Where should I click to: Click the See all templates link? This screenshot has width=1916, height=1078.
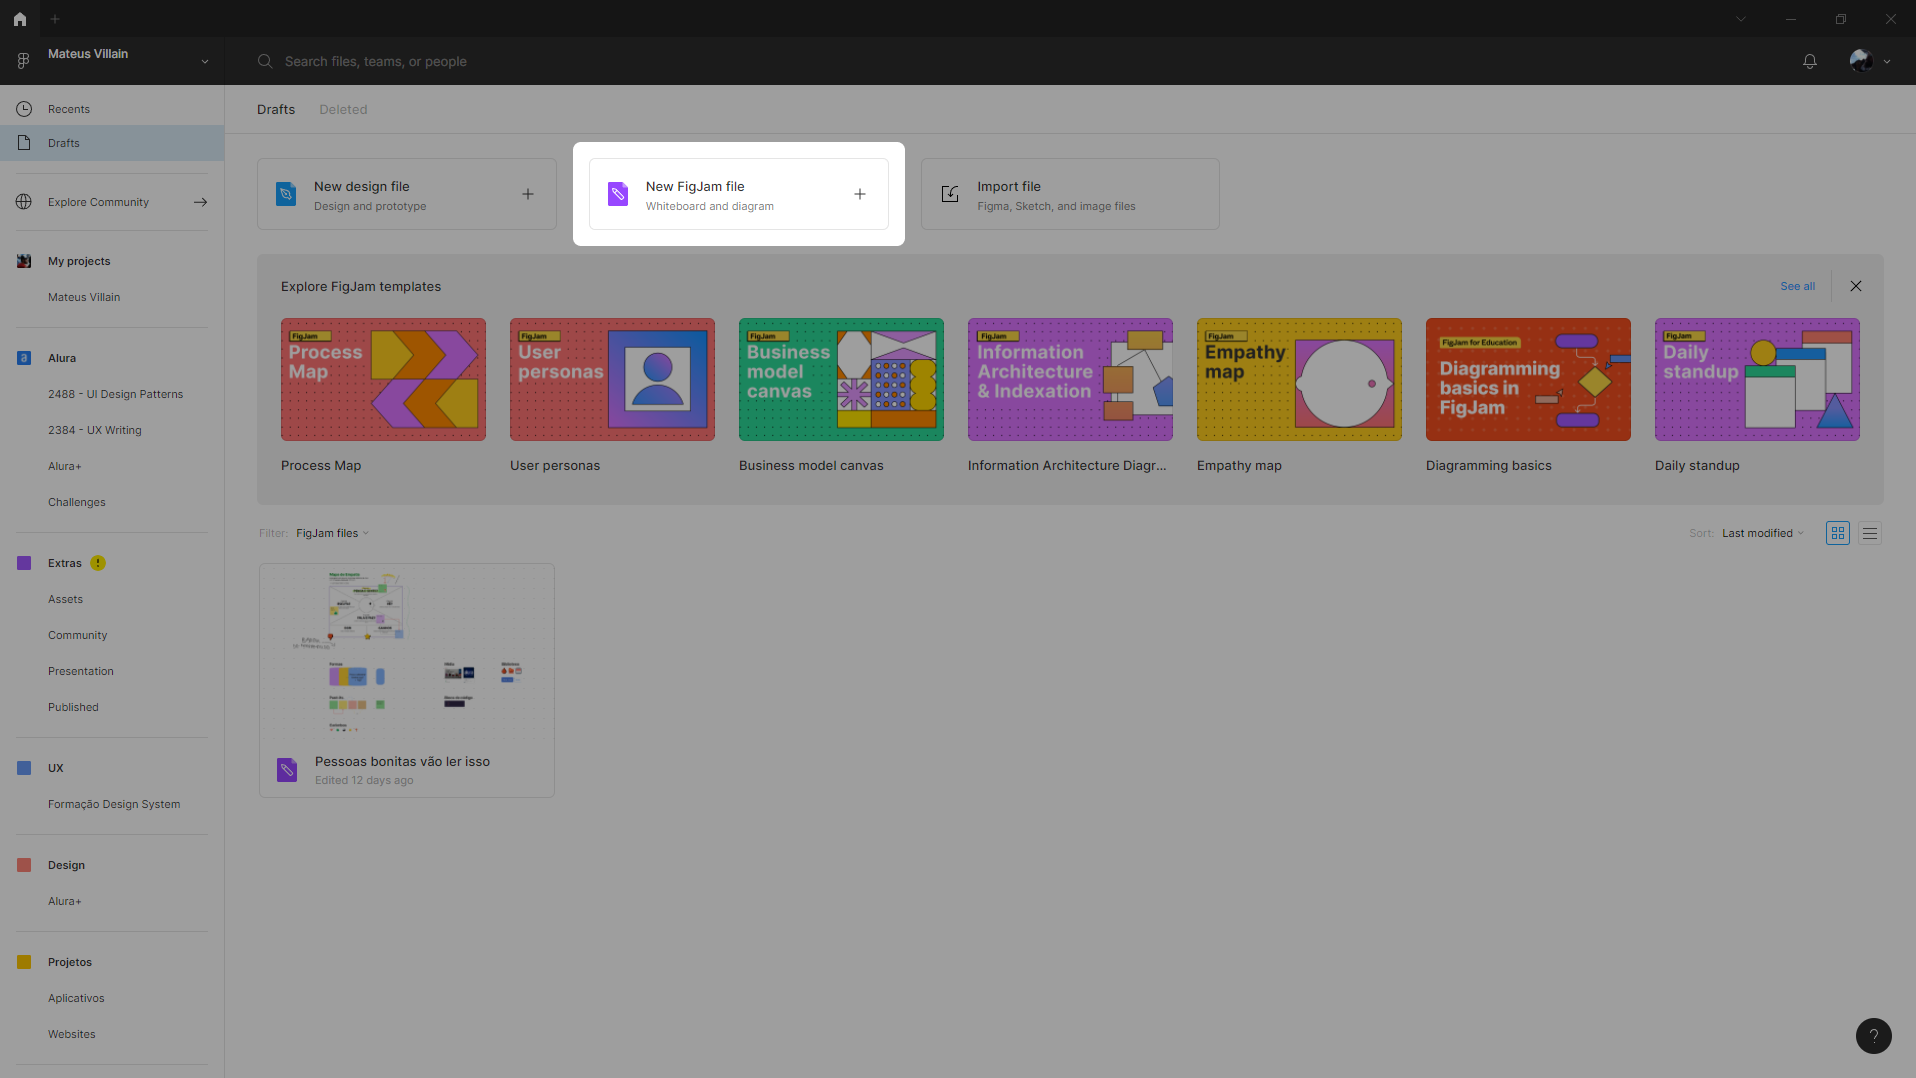coord(1797,286)
